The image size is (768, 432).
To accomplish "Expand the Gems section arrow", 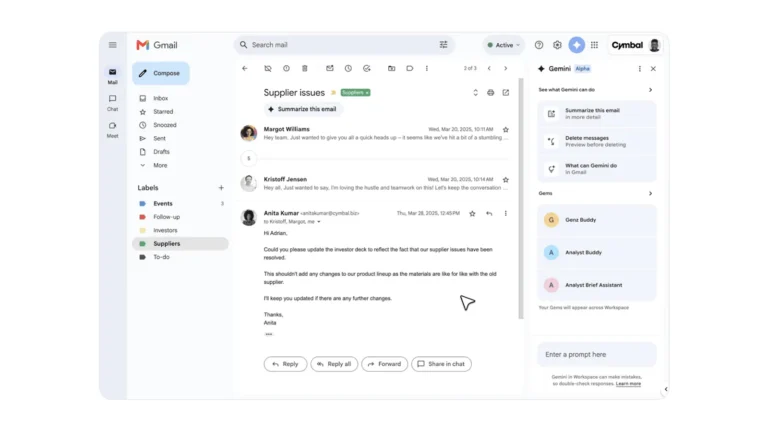I will point(650,193).
